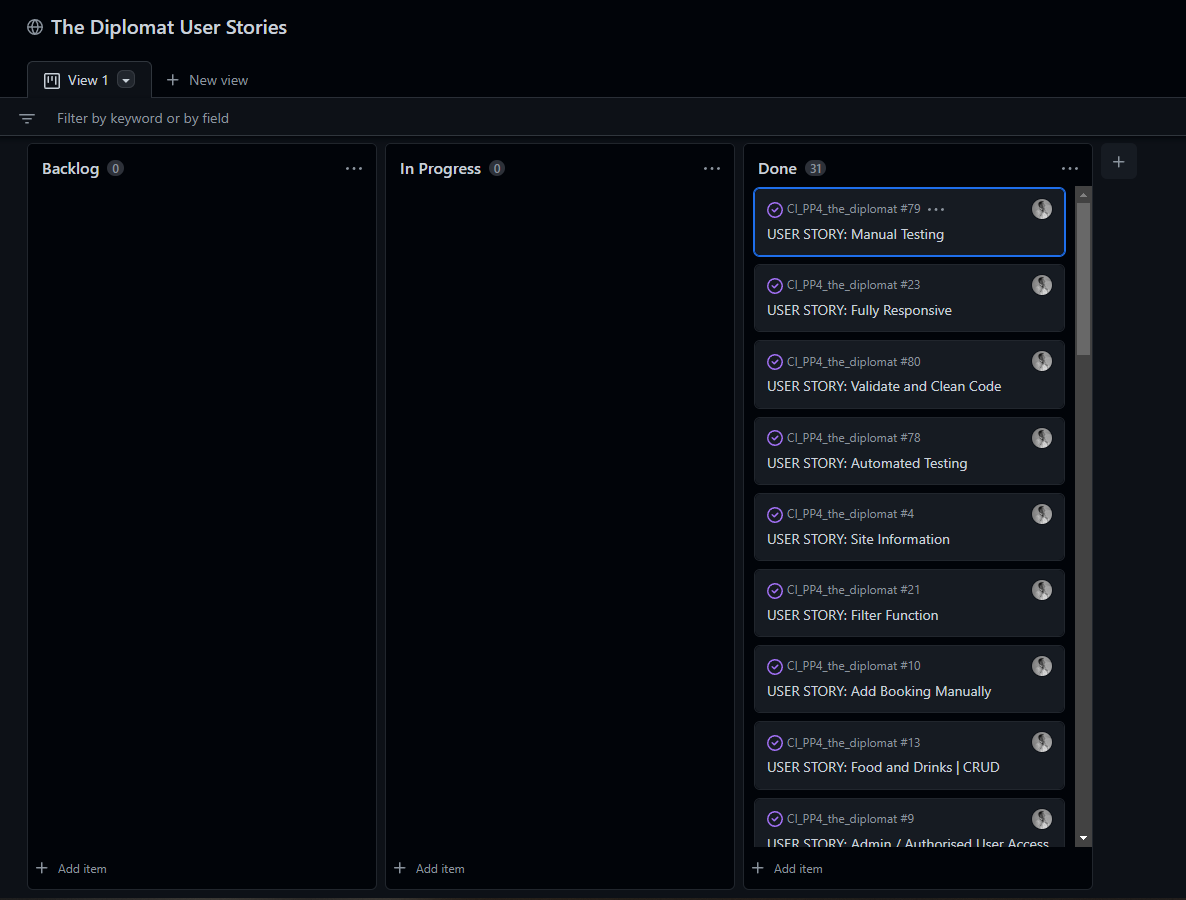The width and height of the screenshot is (1186, 900).
Task: Open USER STORY: Manual Testing
Action: (x=855, y=234)
